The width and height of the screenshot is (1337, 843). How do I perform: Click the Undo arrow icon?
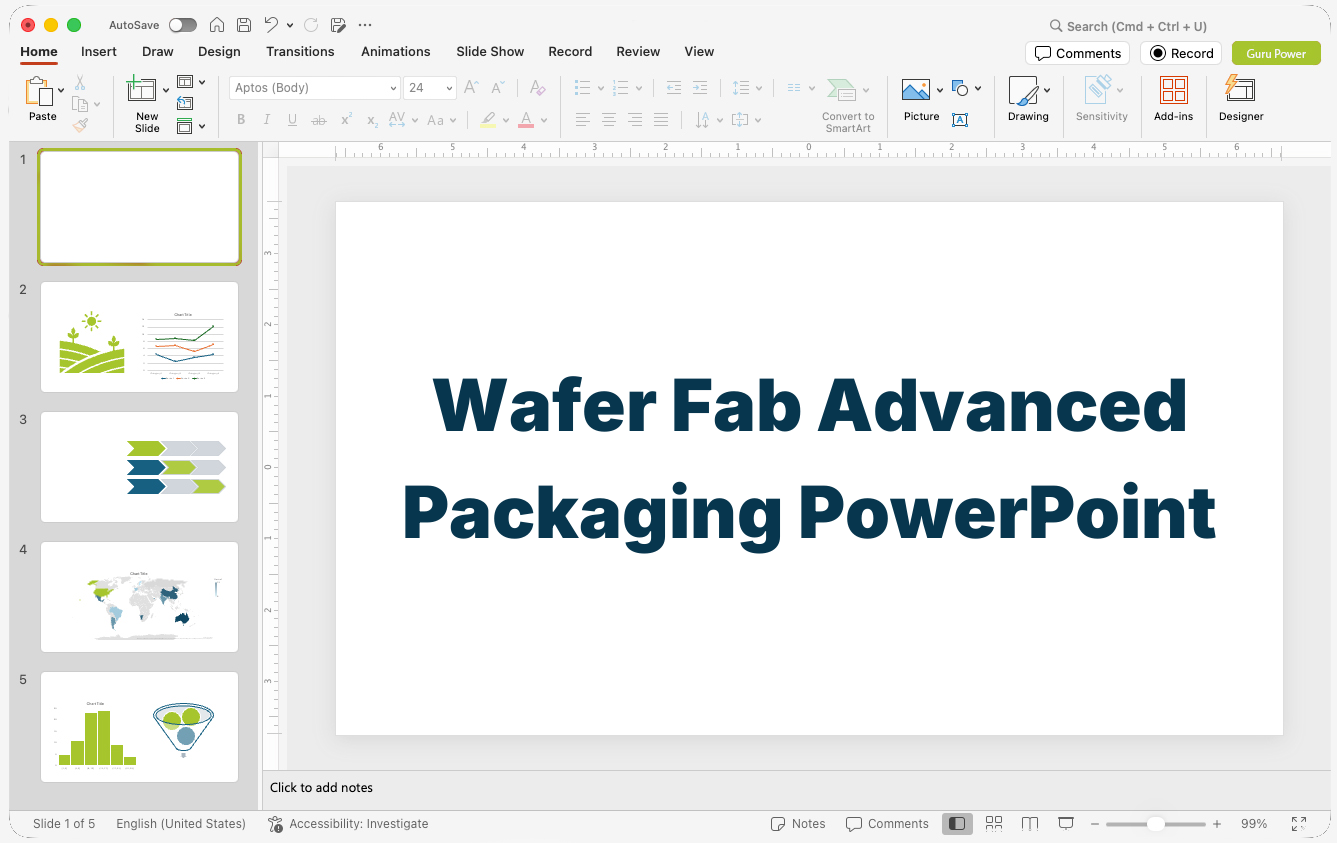click(x=271, y=25)
